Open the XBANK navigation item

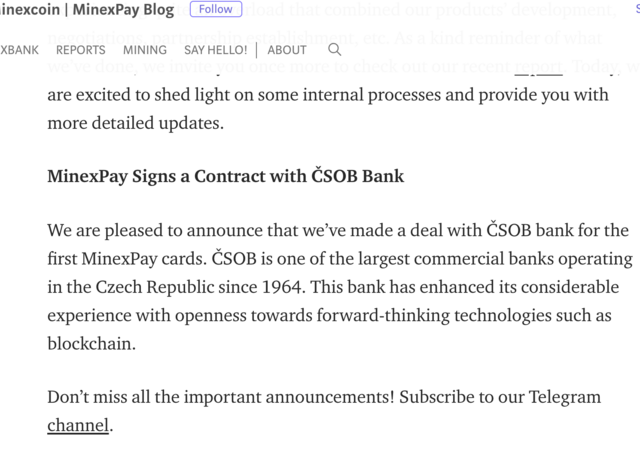[19, 50]
